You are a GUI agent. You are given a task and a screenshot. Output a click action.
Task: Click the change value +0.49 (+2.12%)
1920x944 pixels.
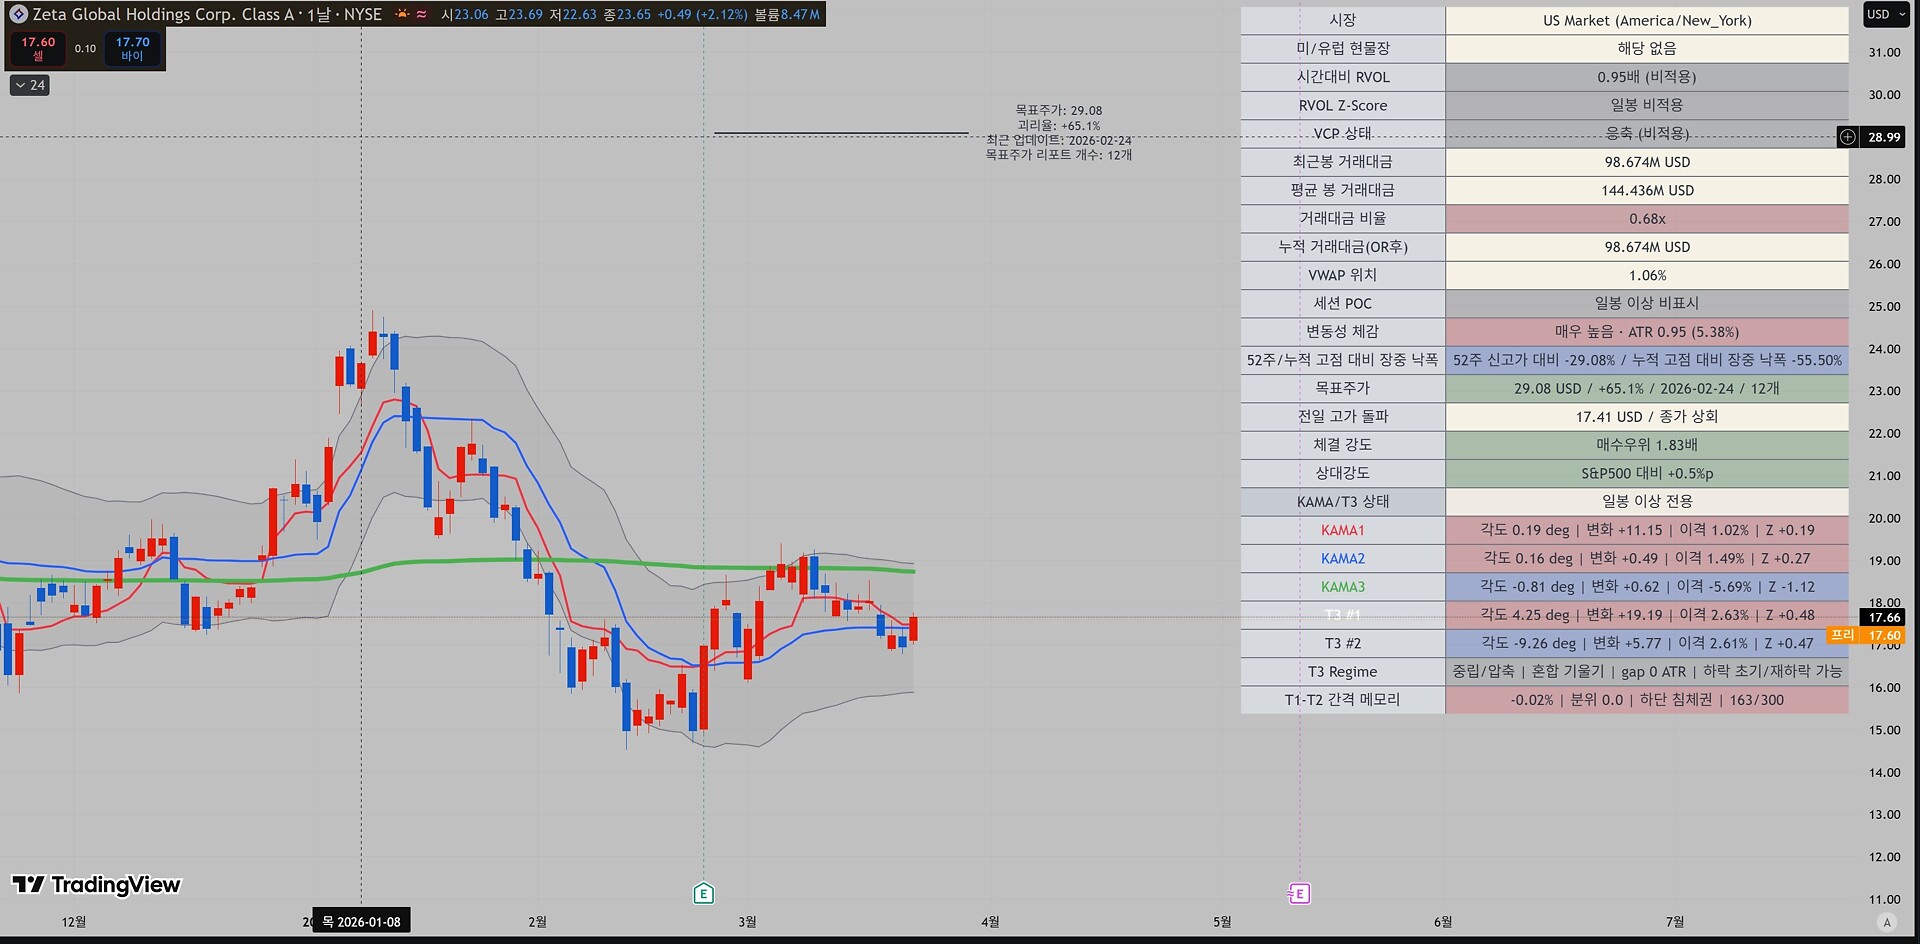pyautogui.click(x=702, y=14)
